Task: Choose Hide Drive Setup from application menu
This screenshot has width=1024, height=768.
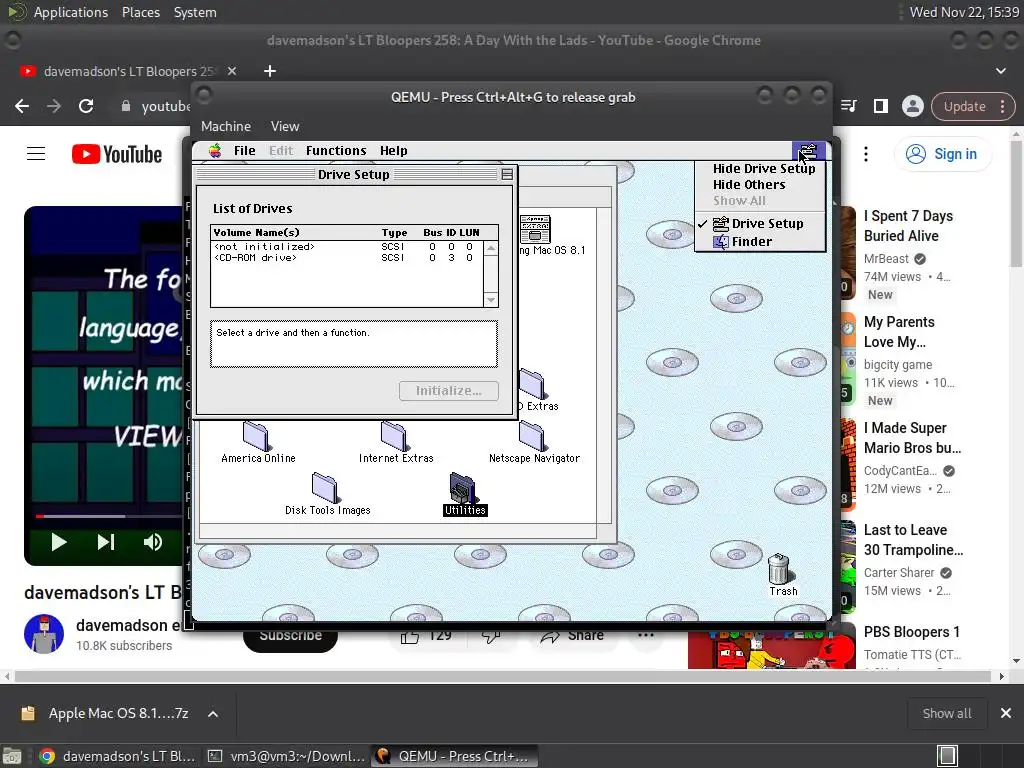Action: coord(763,168)
